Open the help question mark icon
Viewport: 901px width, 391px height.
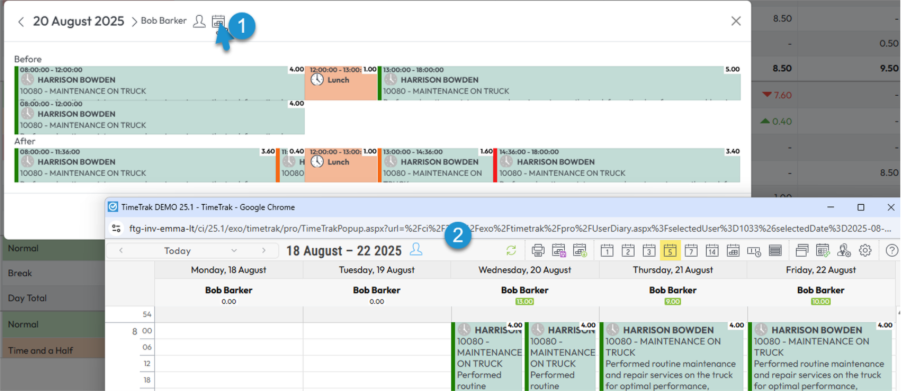click(892, 250)
